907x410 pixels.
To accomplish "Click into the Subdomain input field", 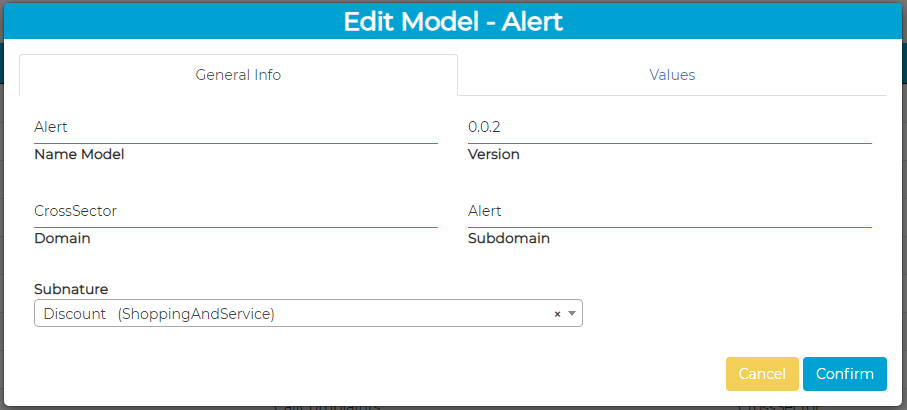I will click(x=670, y=211).
